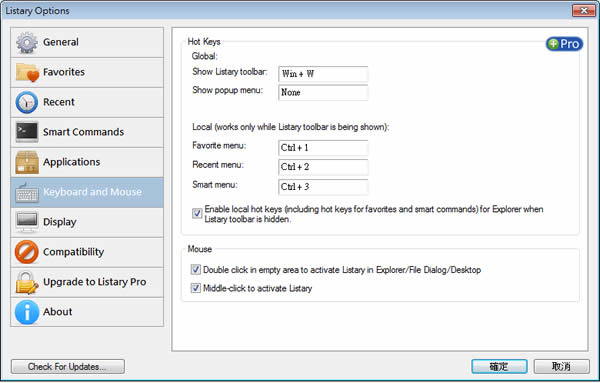
Task: Click the Compatibility prohibited icon
Action: (27, 252)
